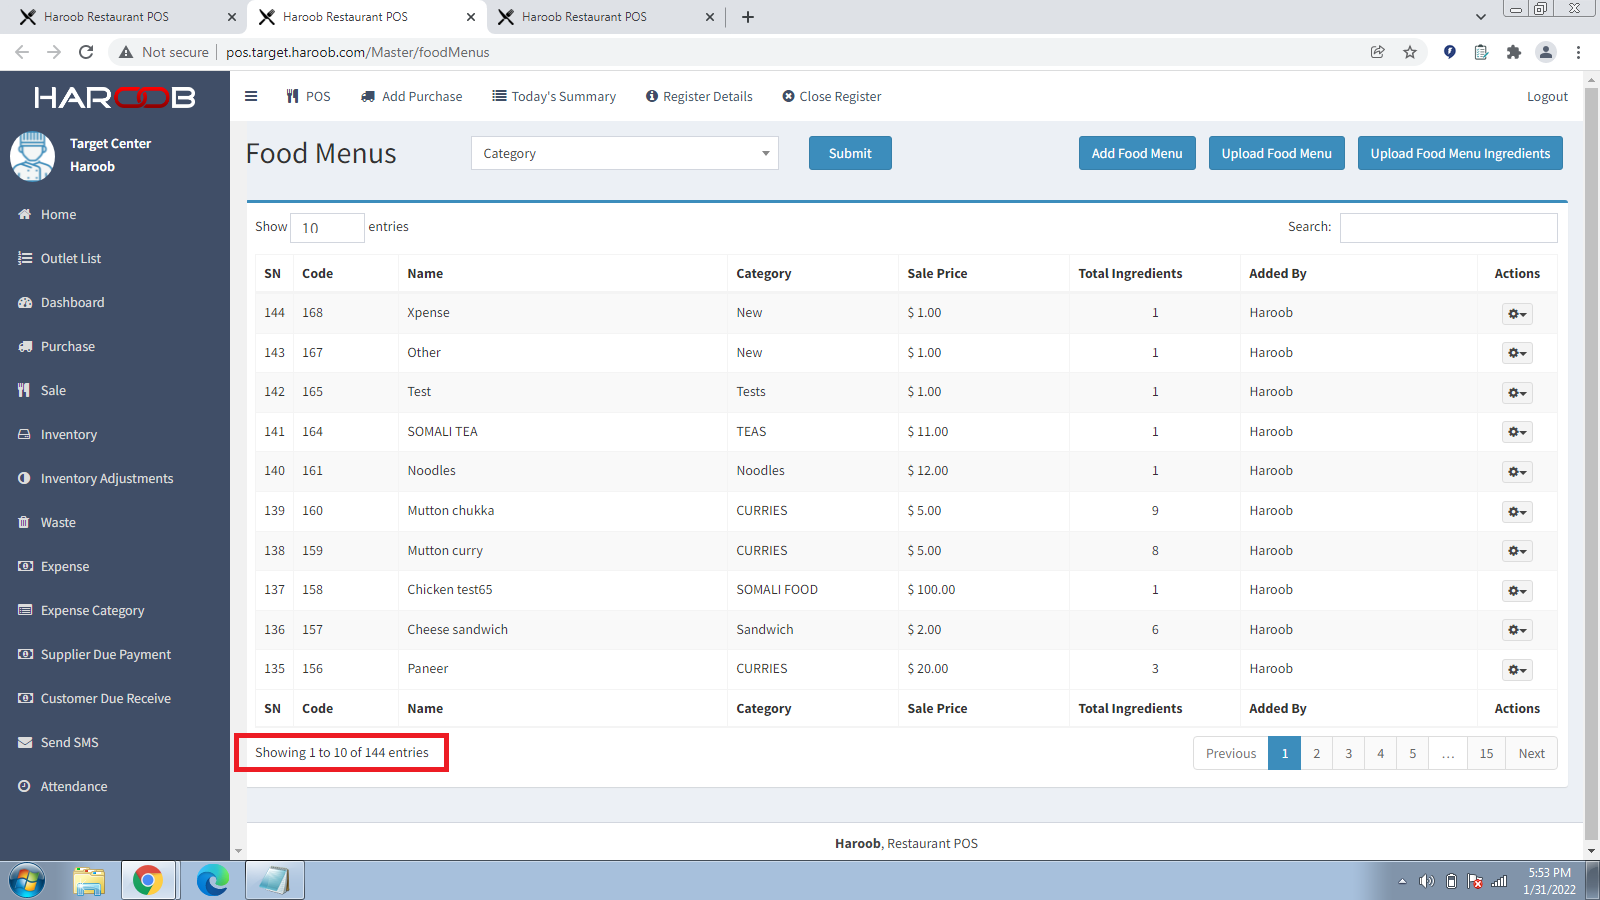
Task: Open the Windows Start menu
Action: pos(27,881)
